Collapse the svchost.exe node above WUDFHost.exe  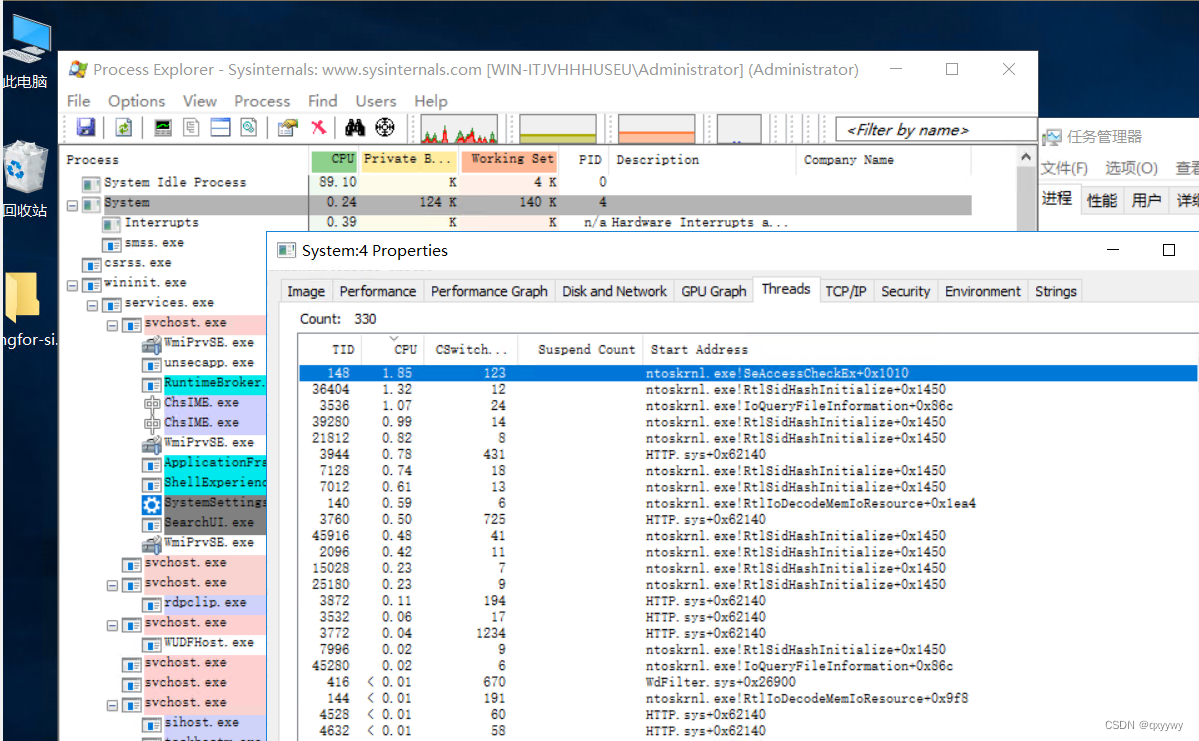pos(112,625)
